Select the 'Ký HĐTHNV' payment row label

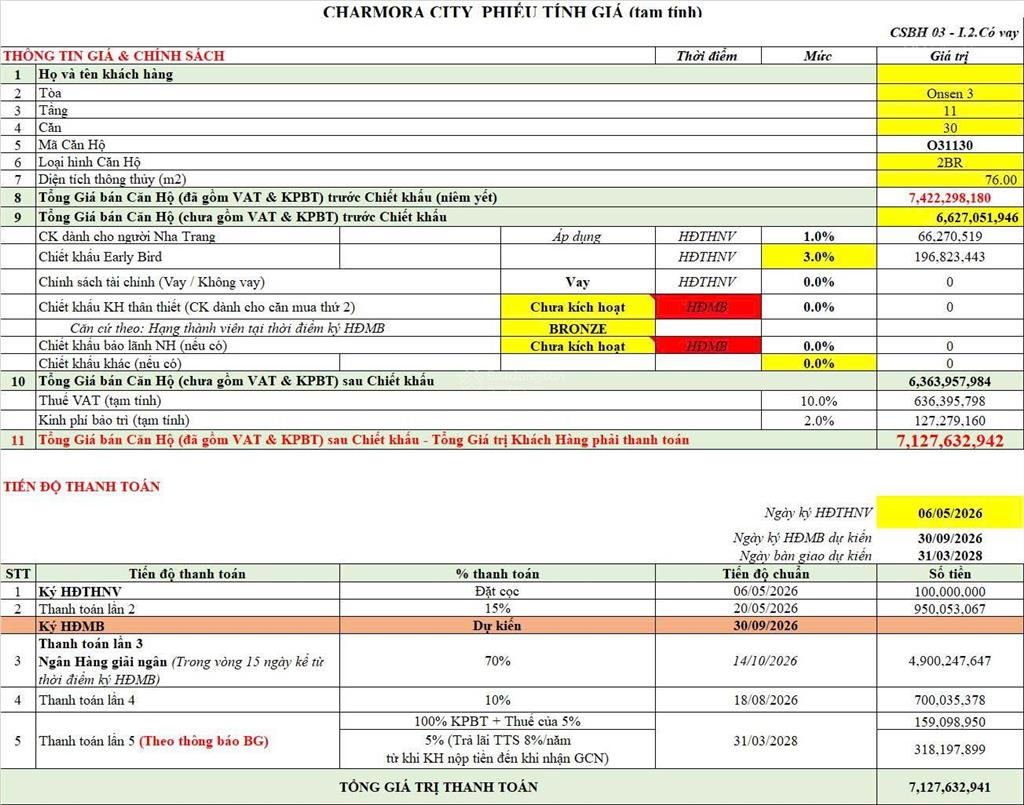[x=80, y=592]
